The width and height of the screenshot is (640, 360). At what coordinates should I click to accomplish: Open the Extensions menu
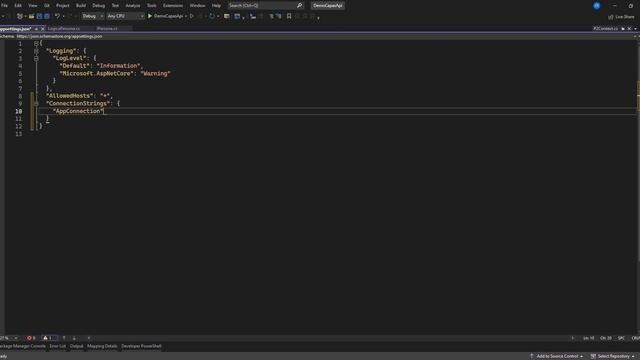tap(173, 6)
